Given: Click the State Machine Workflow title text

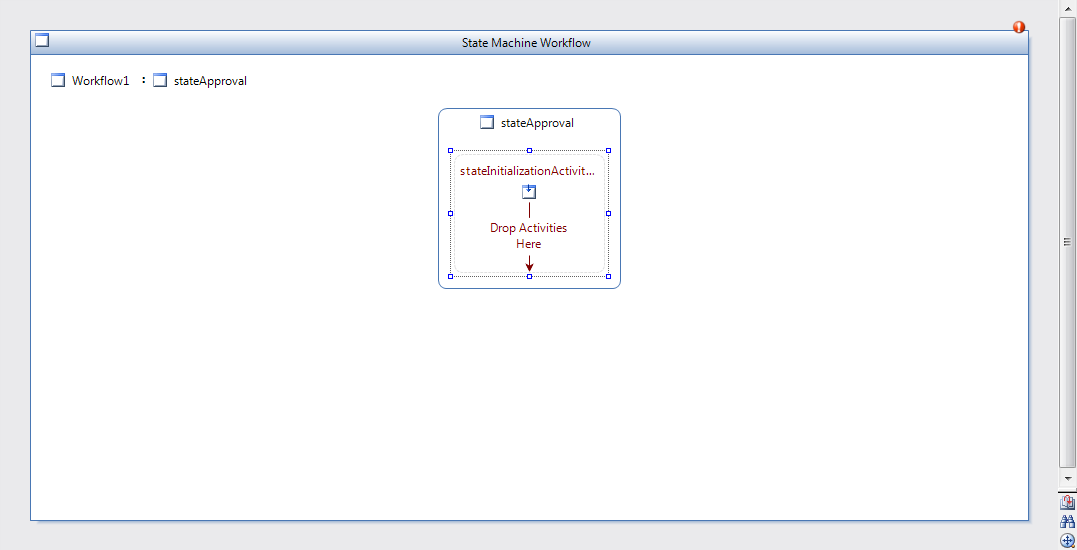Looking at the screenshot, I should tap(526, 43).
